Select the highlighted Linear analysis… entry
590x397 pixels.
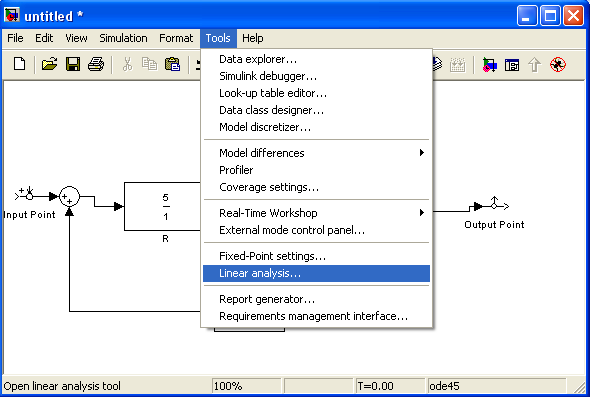(x=316, y=273)
